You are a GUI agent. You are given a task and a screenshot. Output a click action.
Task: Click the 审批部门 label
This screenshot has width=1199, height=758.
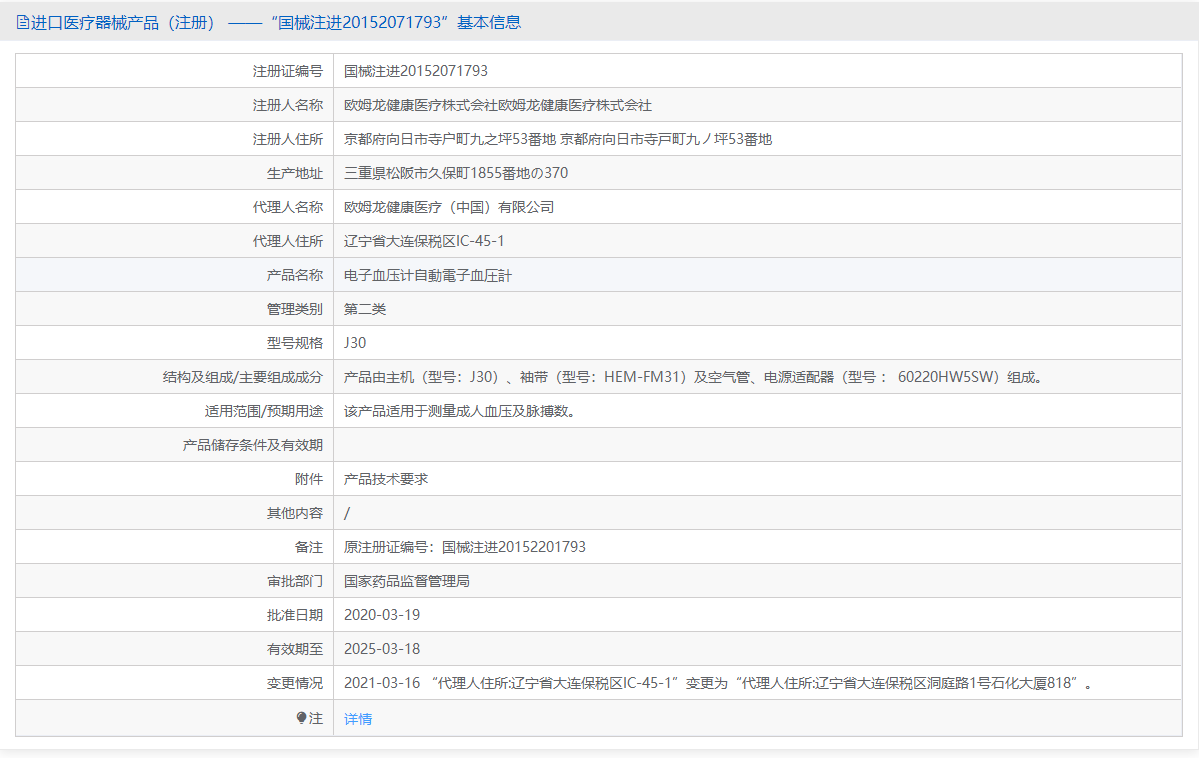294,581
